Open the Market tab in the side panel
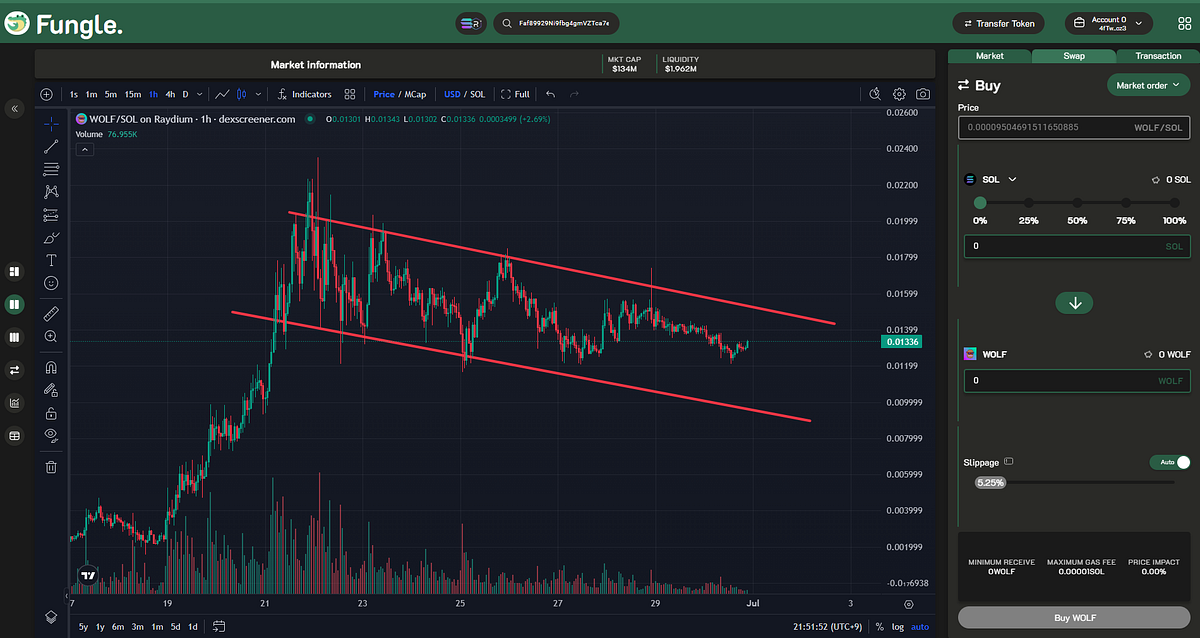Viewport: 1200px width, 638px height. tap(990, 56)
